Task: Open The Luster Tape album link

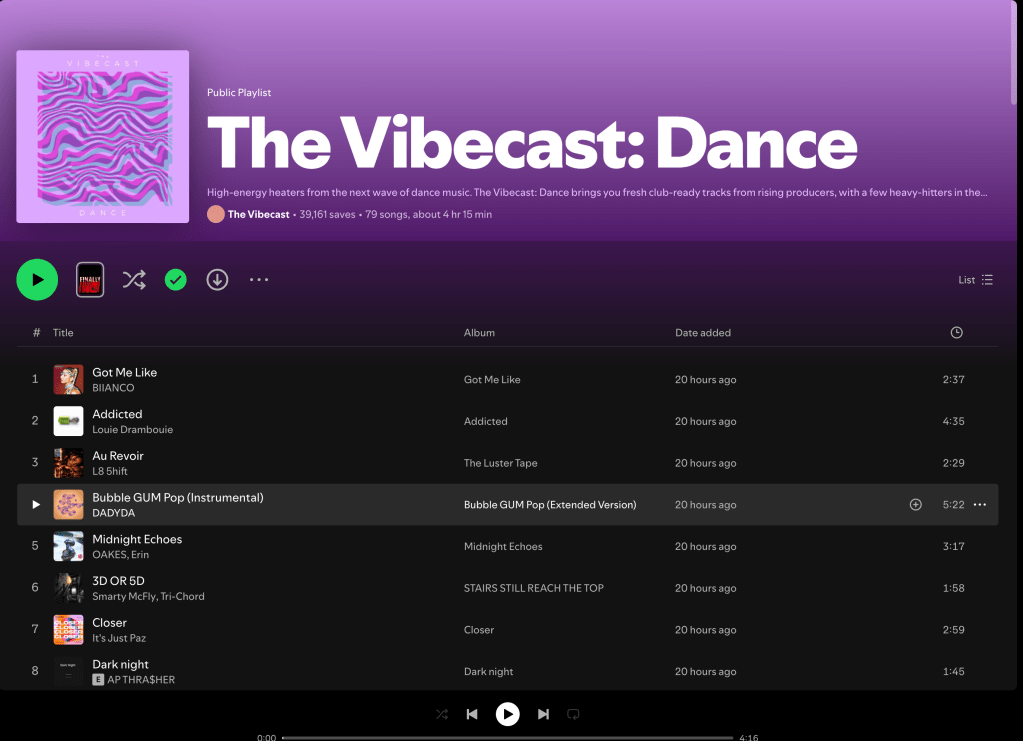Action: tap(500, 463)
